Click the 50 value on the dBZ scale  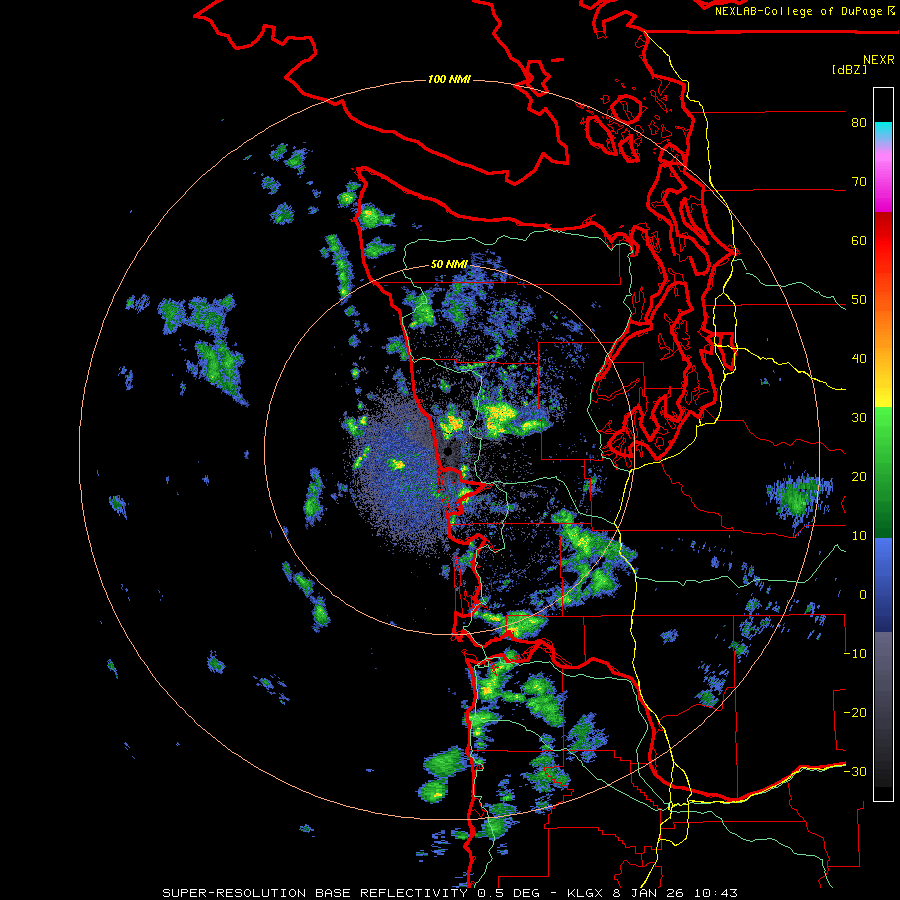point(859,300)
